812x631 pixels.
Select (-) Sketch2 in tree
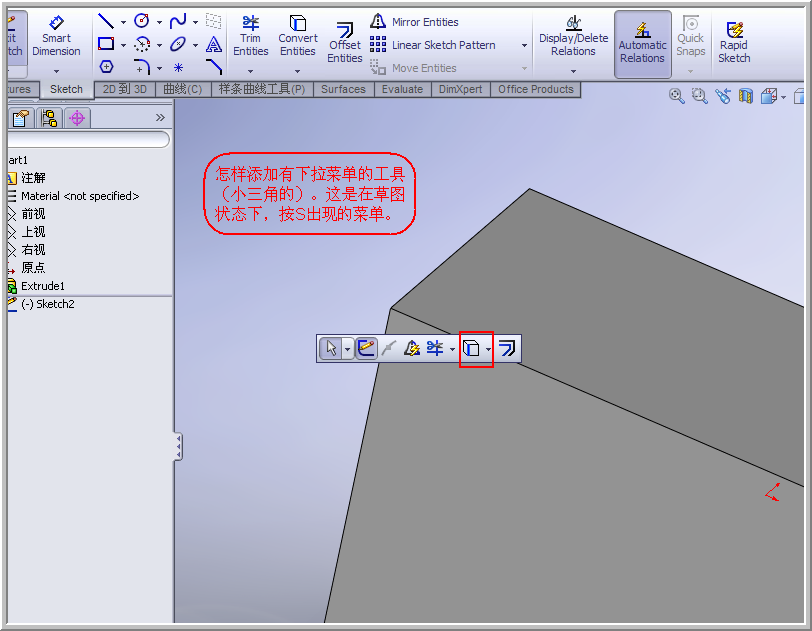coord(48,304)
